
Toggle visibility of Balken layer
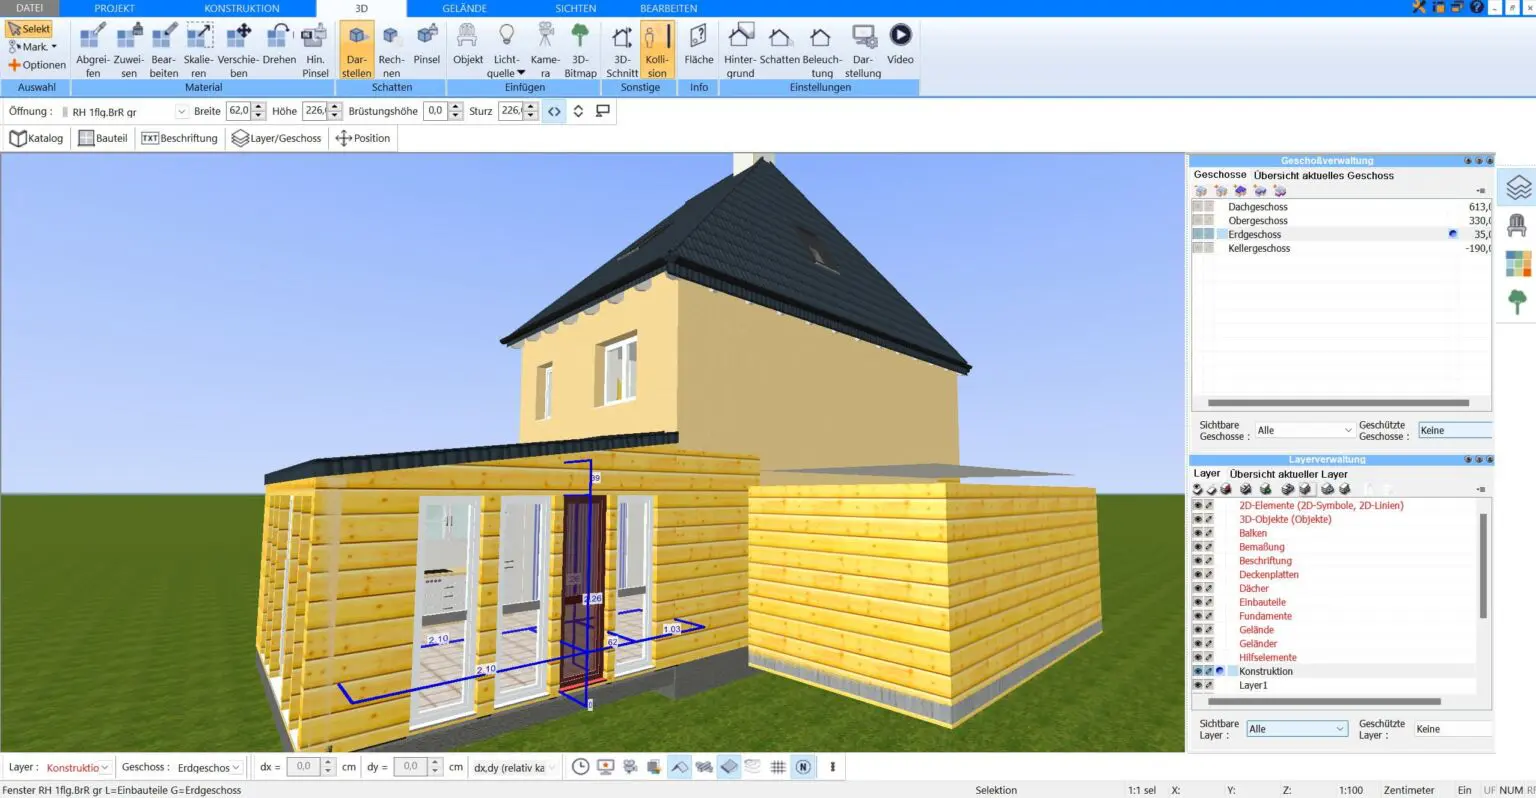point(1197,533)
